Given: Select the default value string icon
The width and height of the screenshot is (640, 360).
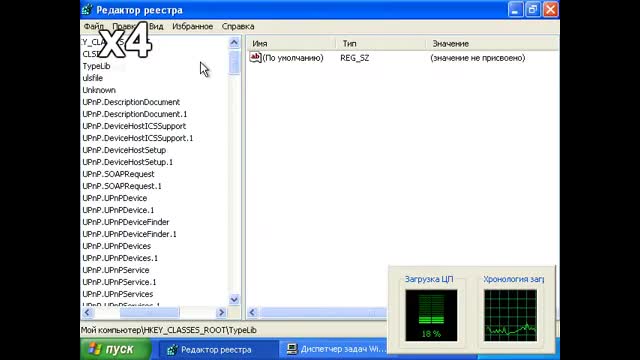Looking at the screenshot, I should click(255, 58).
